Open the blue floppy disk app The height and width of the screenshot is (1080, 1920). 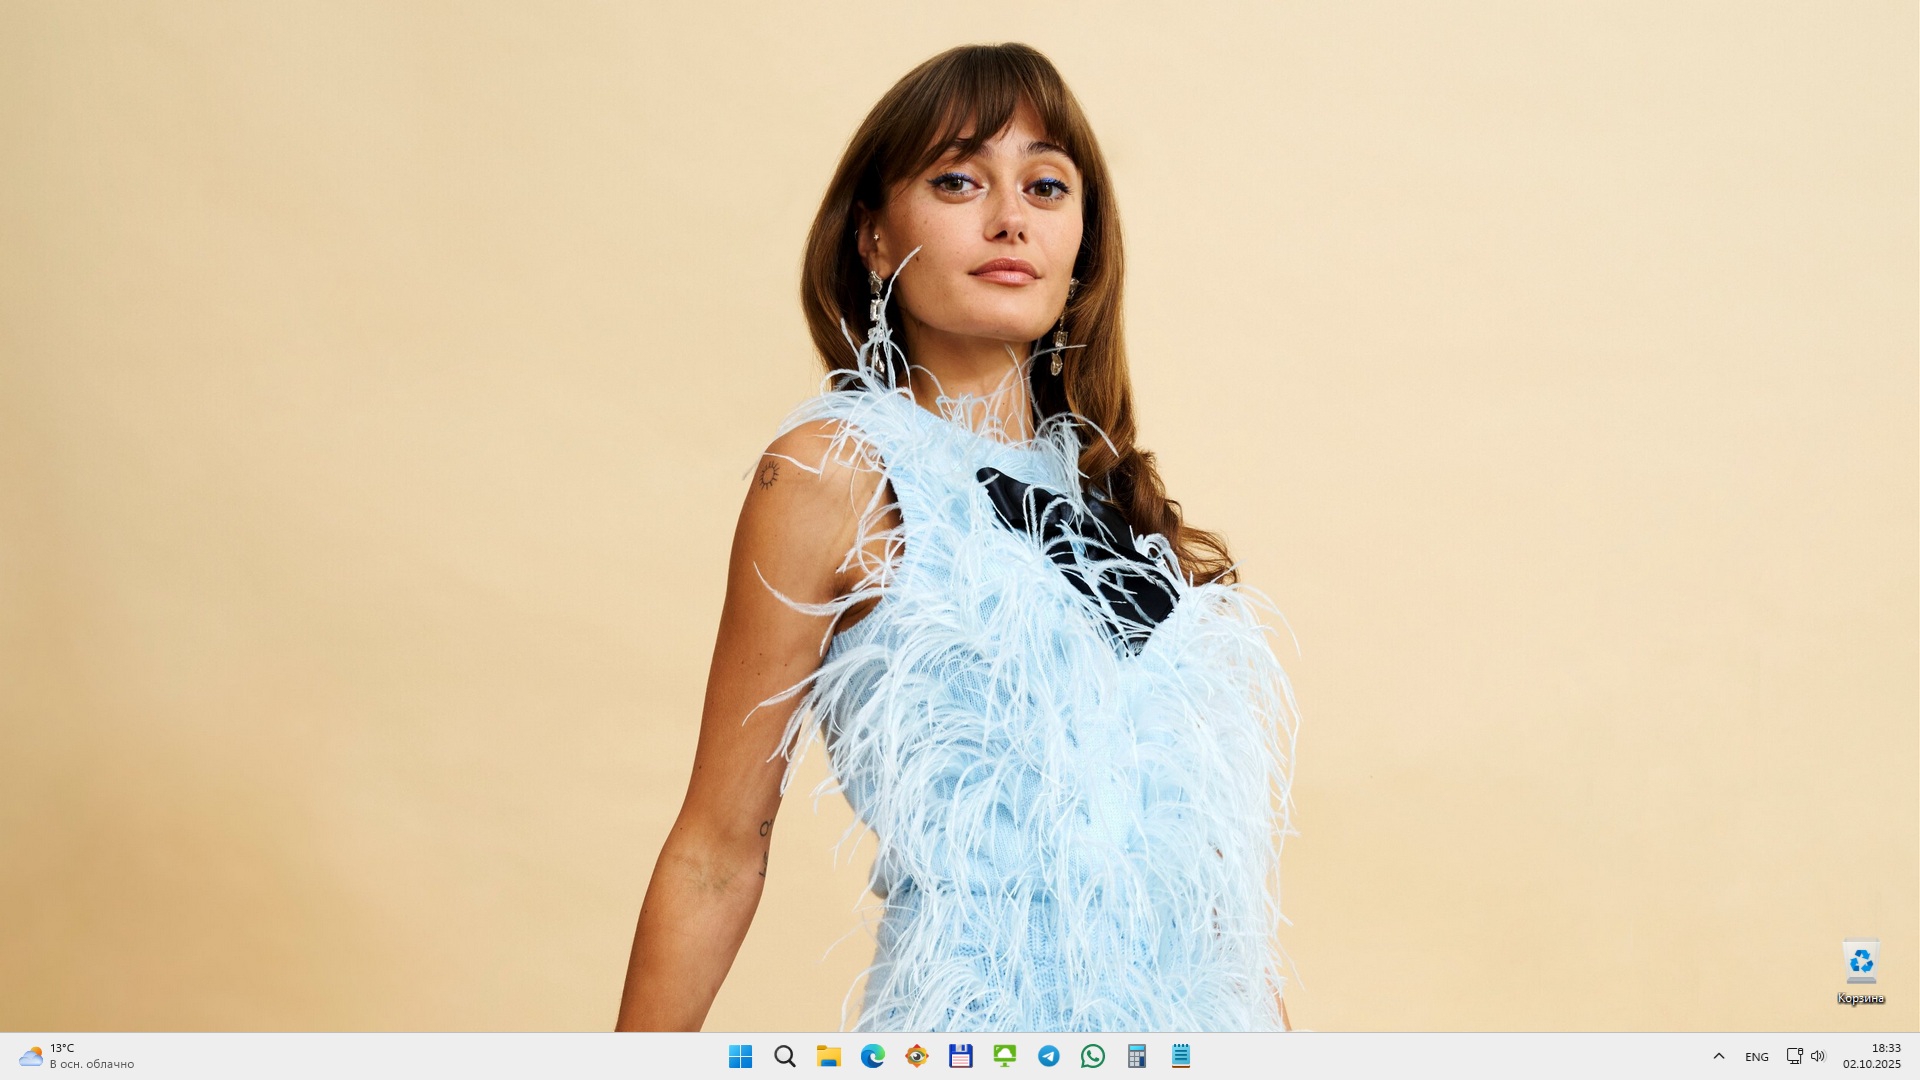point(960,1056)
